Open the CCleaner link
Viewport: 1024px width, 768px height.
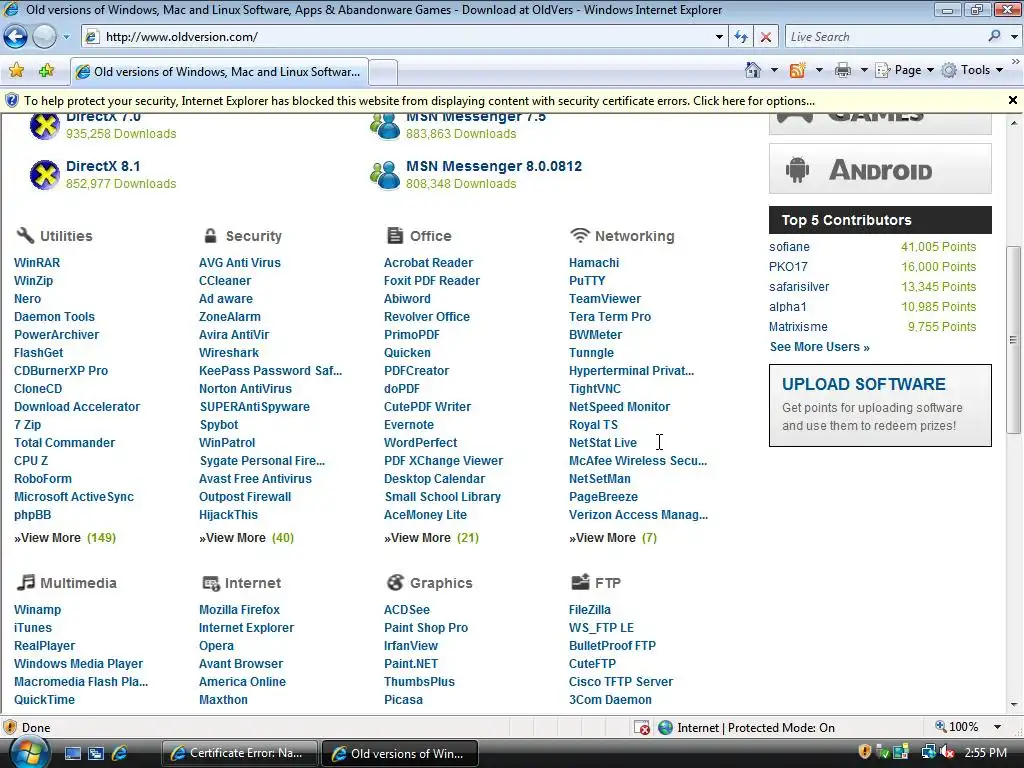(x=225, y=281)
